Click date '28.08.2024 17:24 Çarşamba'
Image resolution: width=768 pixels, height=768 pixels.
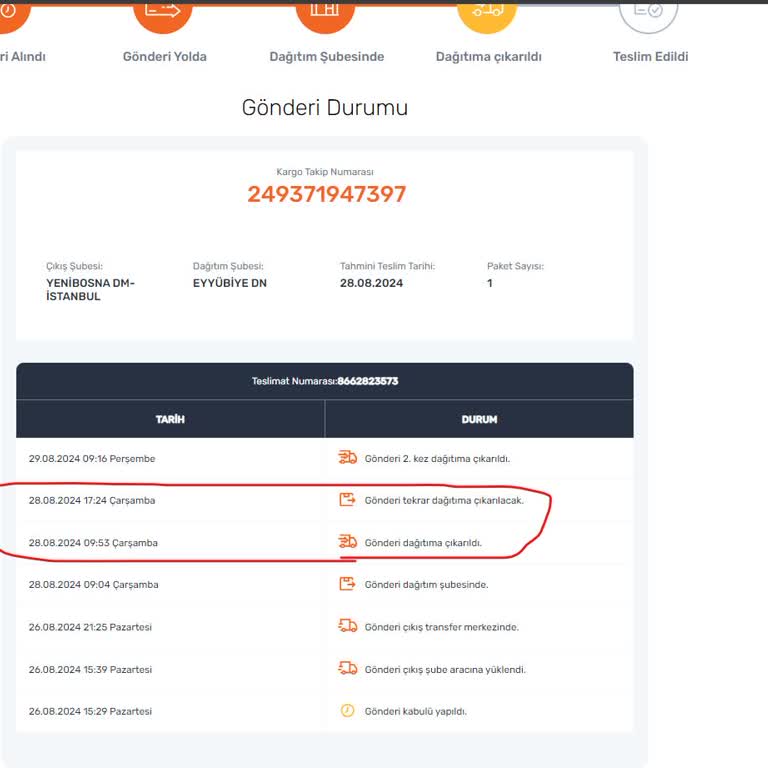tap(92, 501)
